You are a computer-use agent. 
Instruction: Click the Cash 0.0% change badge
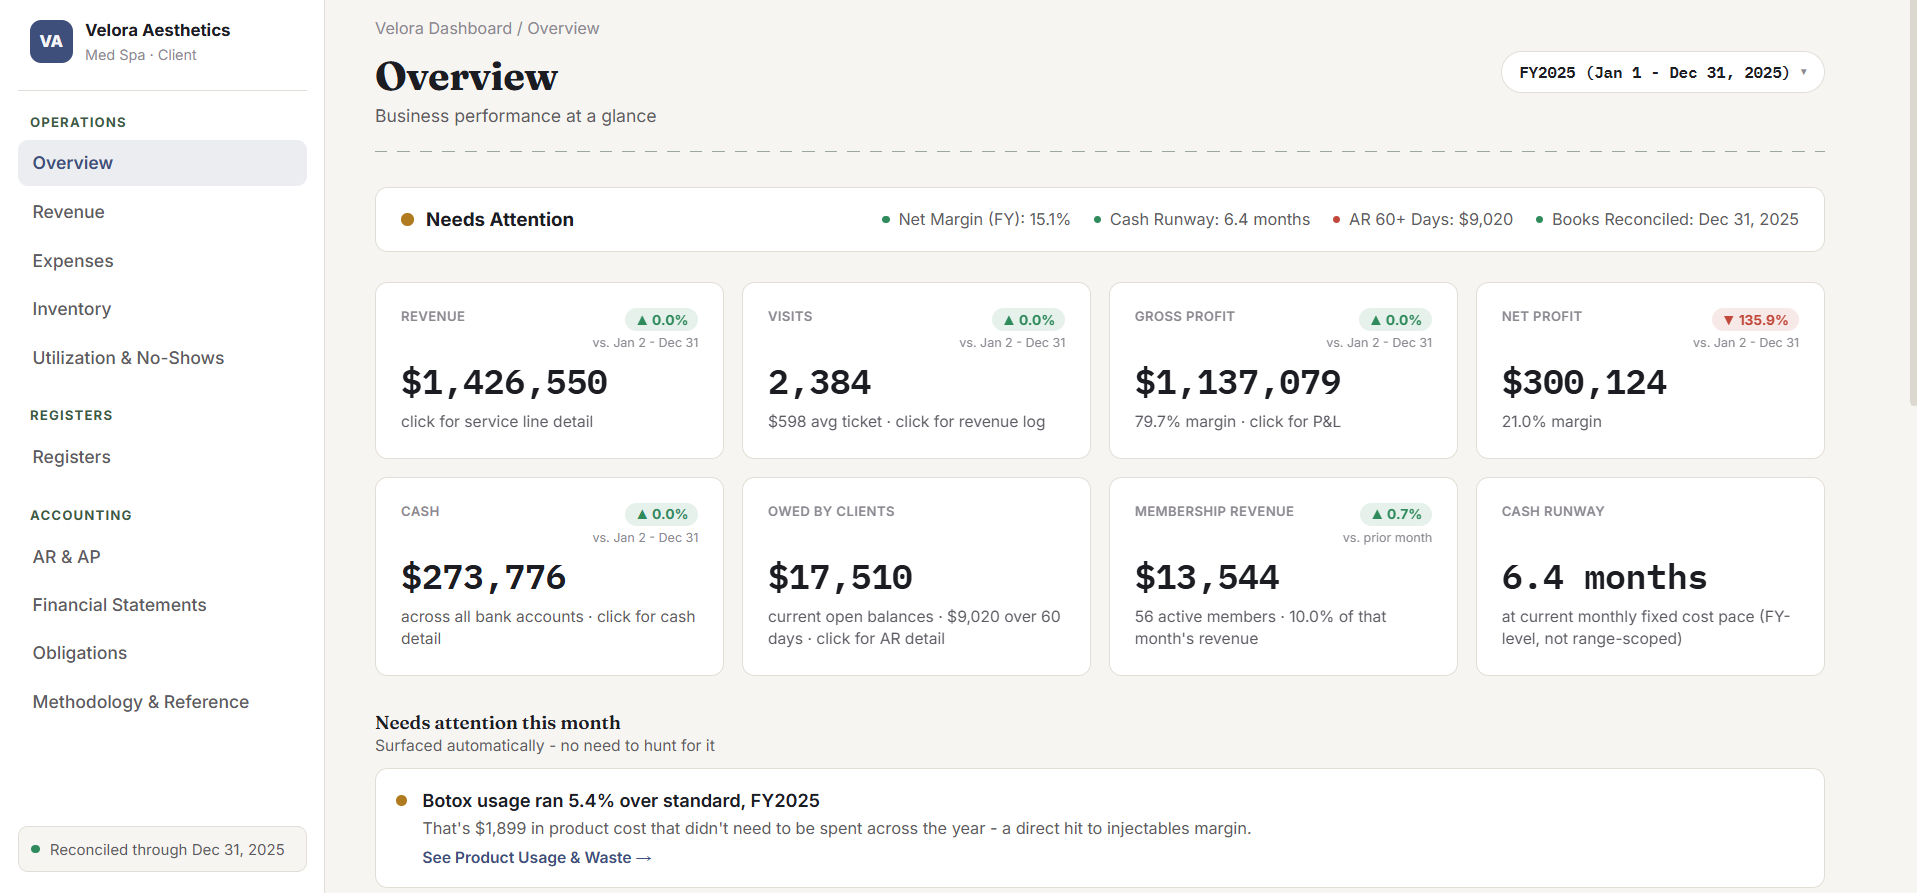[661, 514]
